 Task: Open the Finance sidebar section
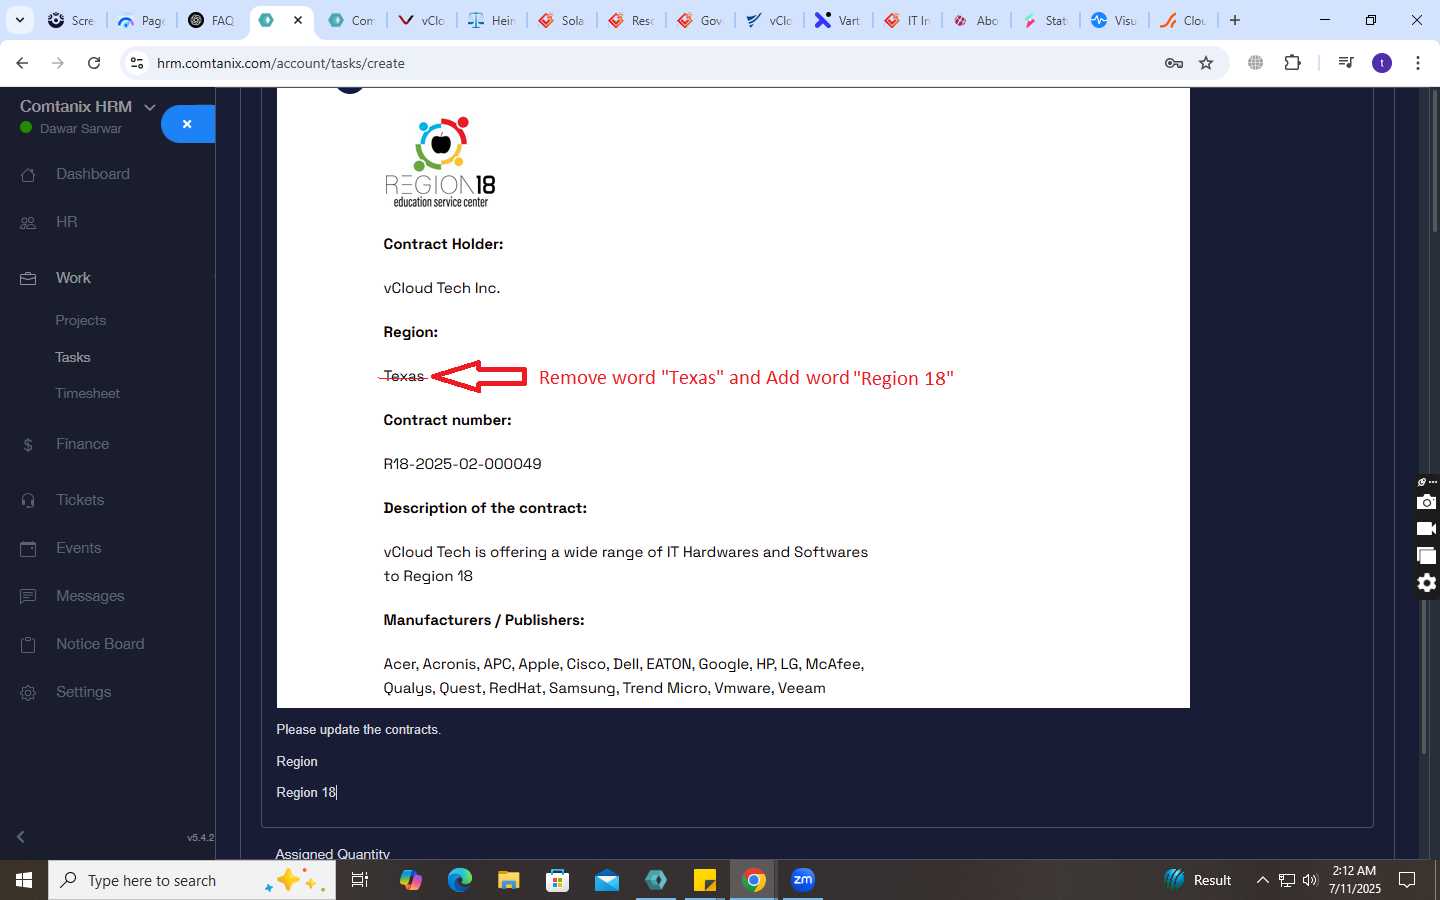pyautogui.click(x=83, y=444)
